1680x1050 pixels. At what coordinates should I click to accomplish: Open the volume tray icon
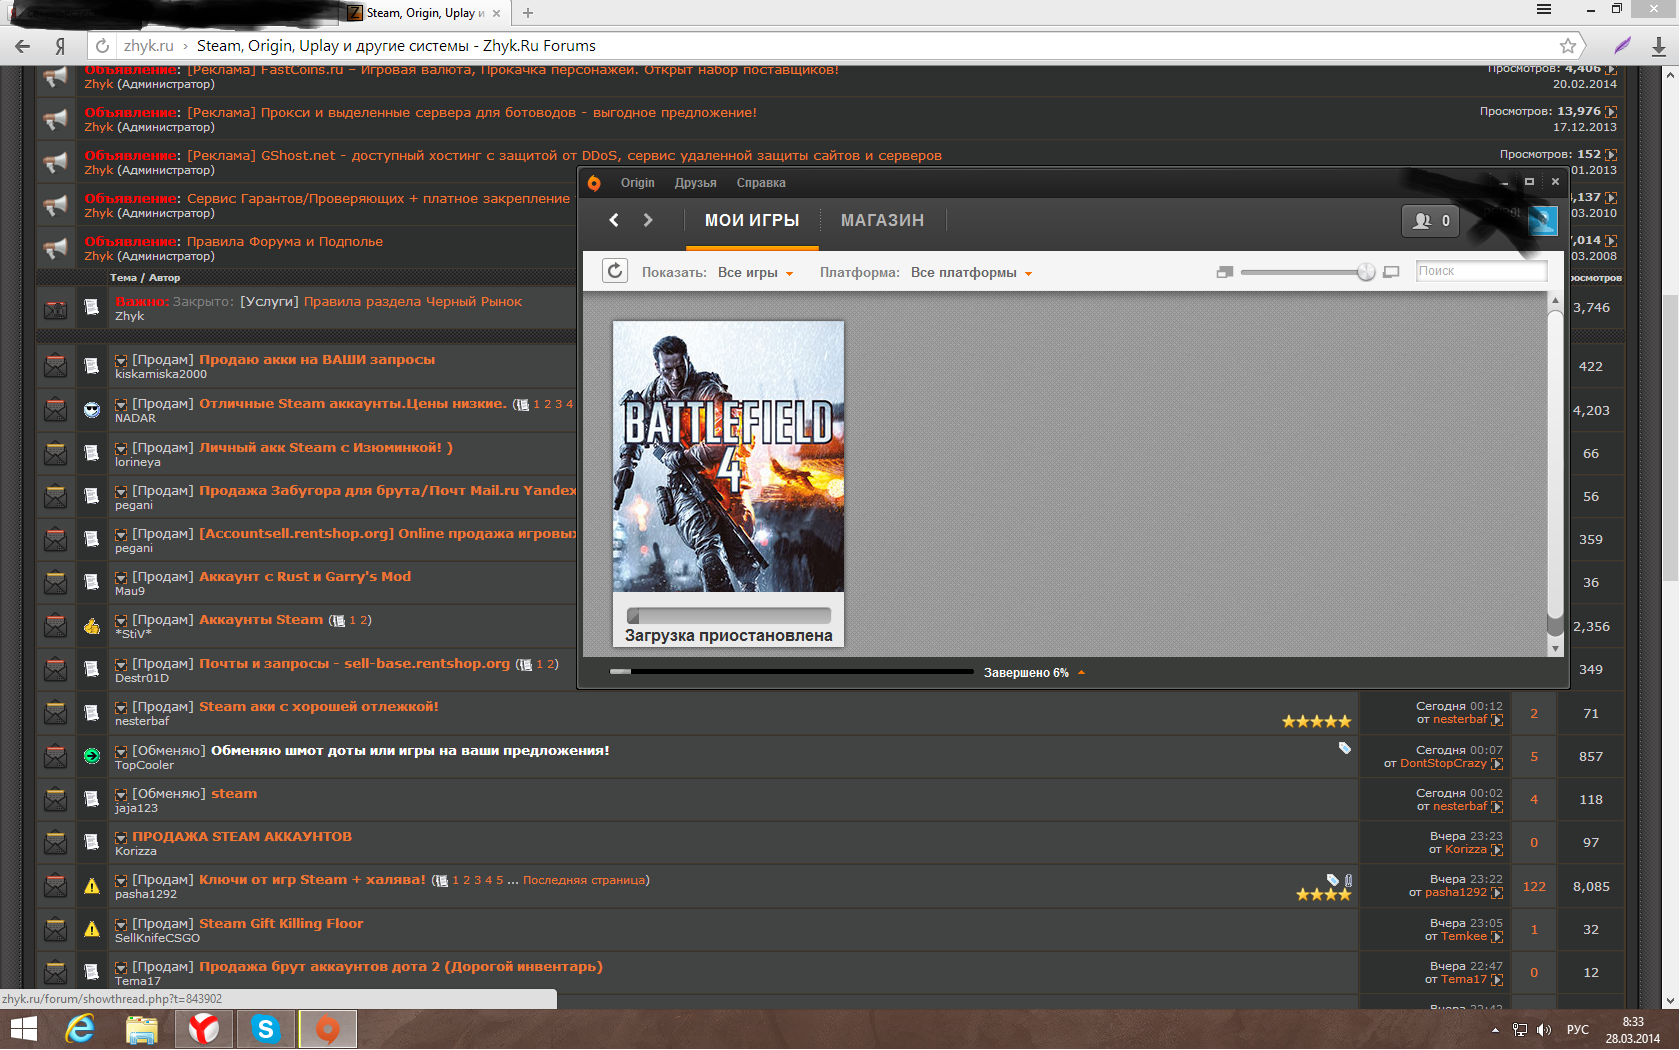[1543, 1029]
